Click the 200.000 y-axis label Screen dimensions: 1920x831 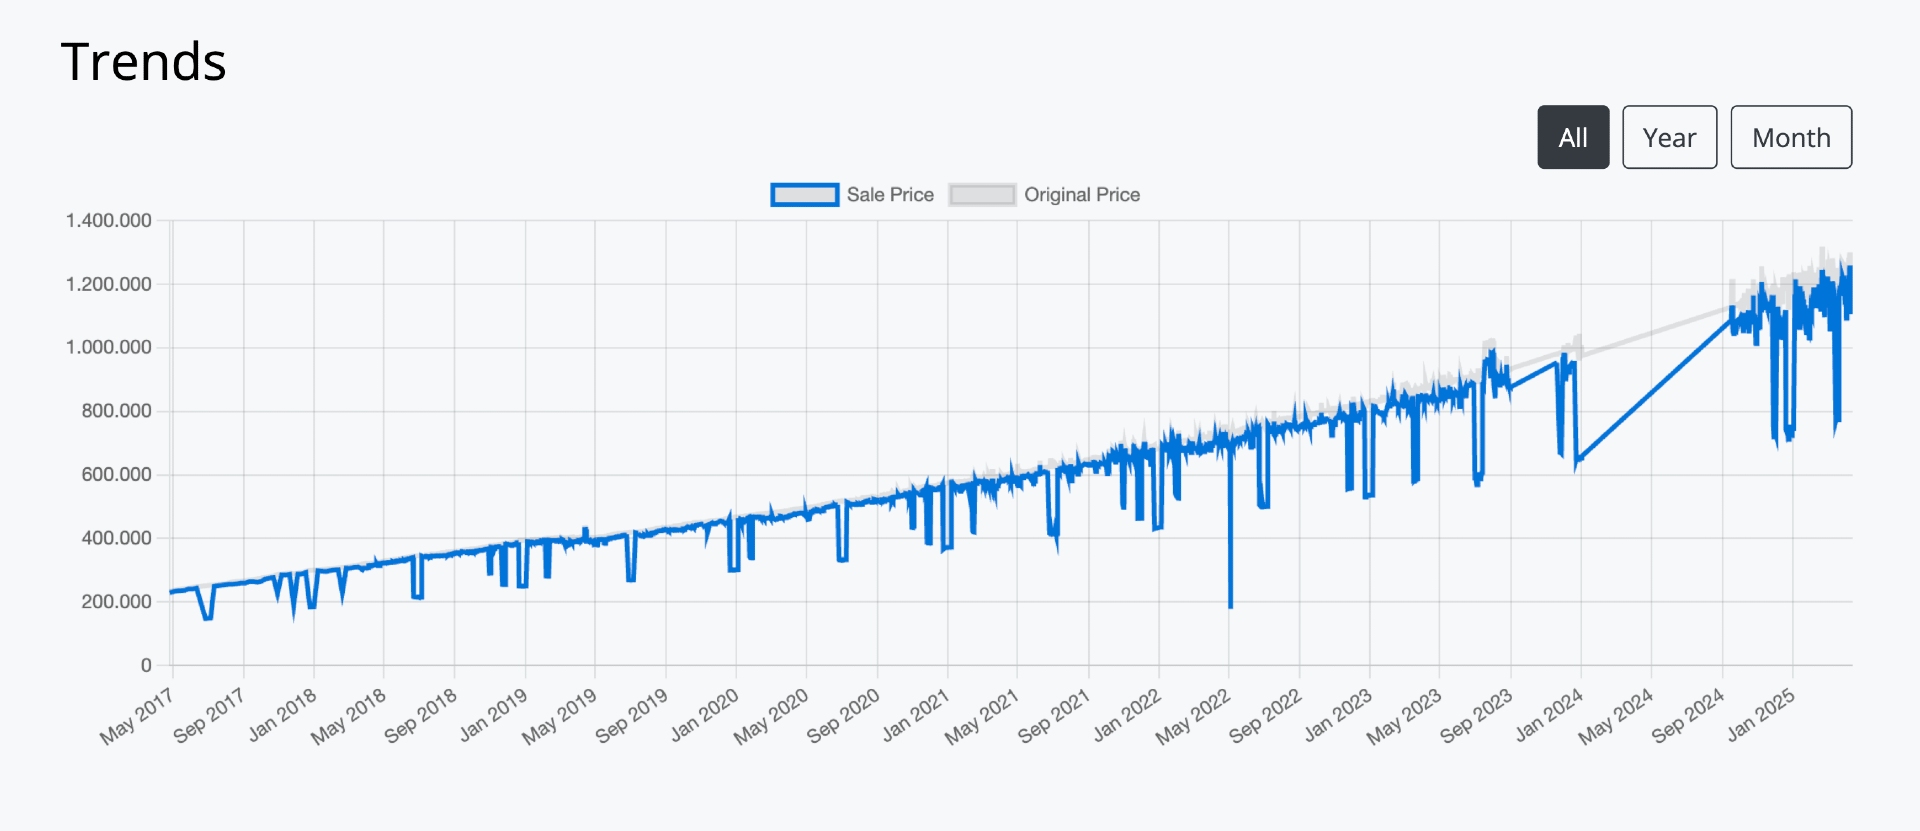click(x=116, y=601)
